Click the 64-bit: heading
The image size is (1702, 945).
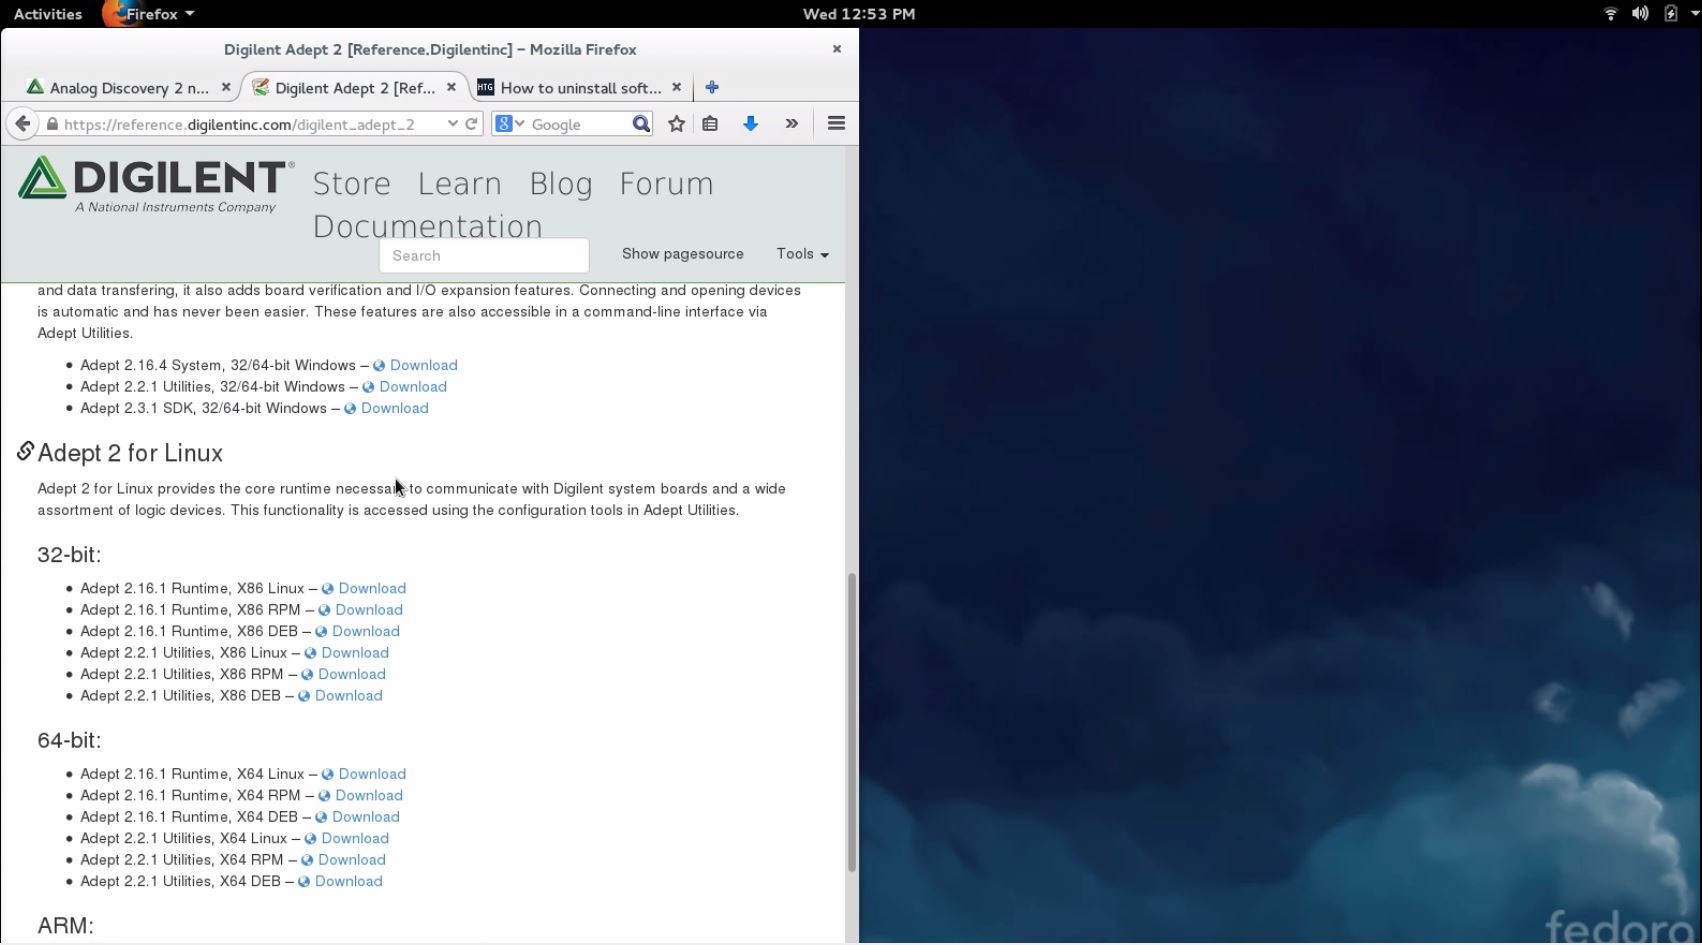click(x=69, y=740)
